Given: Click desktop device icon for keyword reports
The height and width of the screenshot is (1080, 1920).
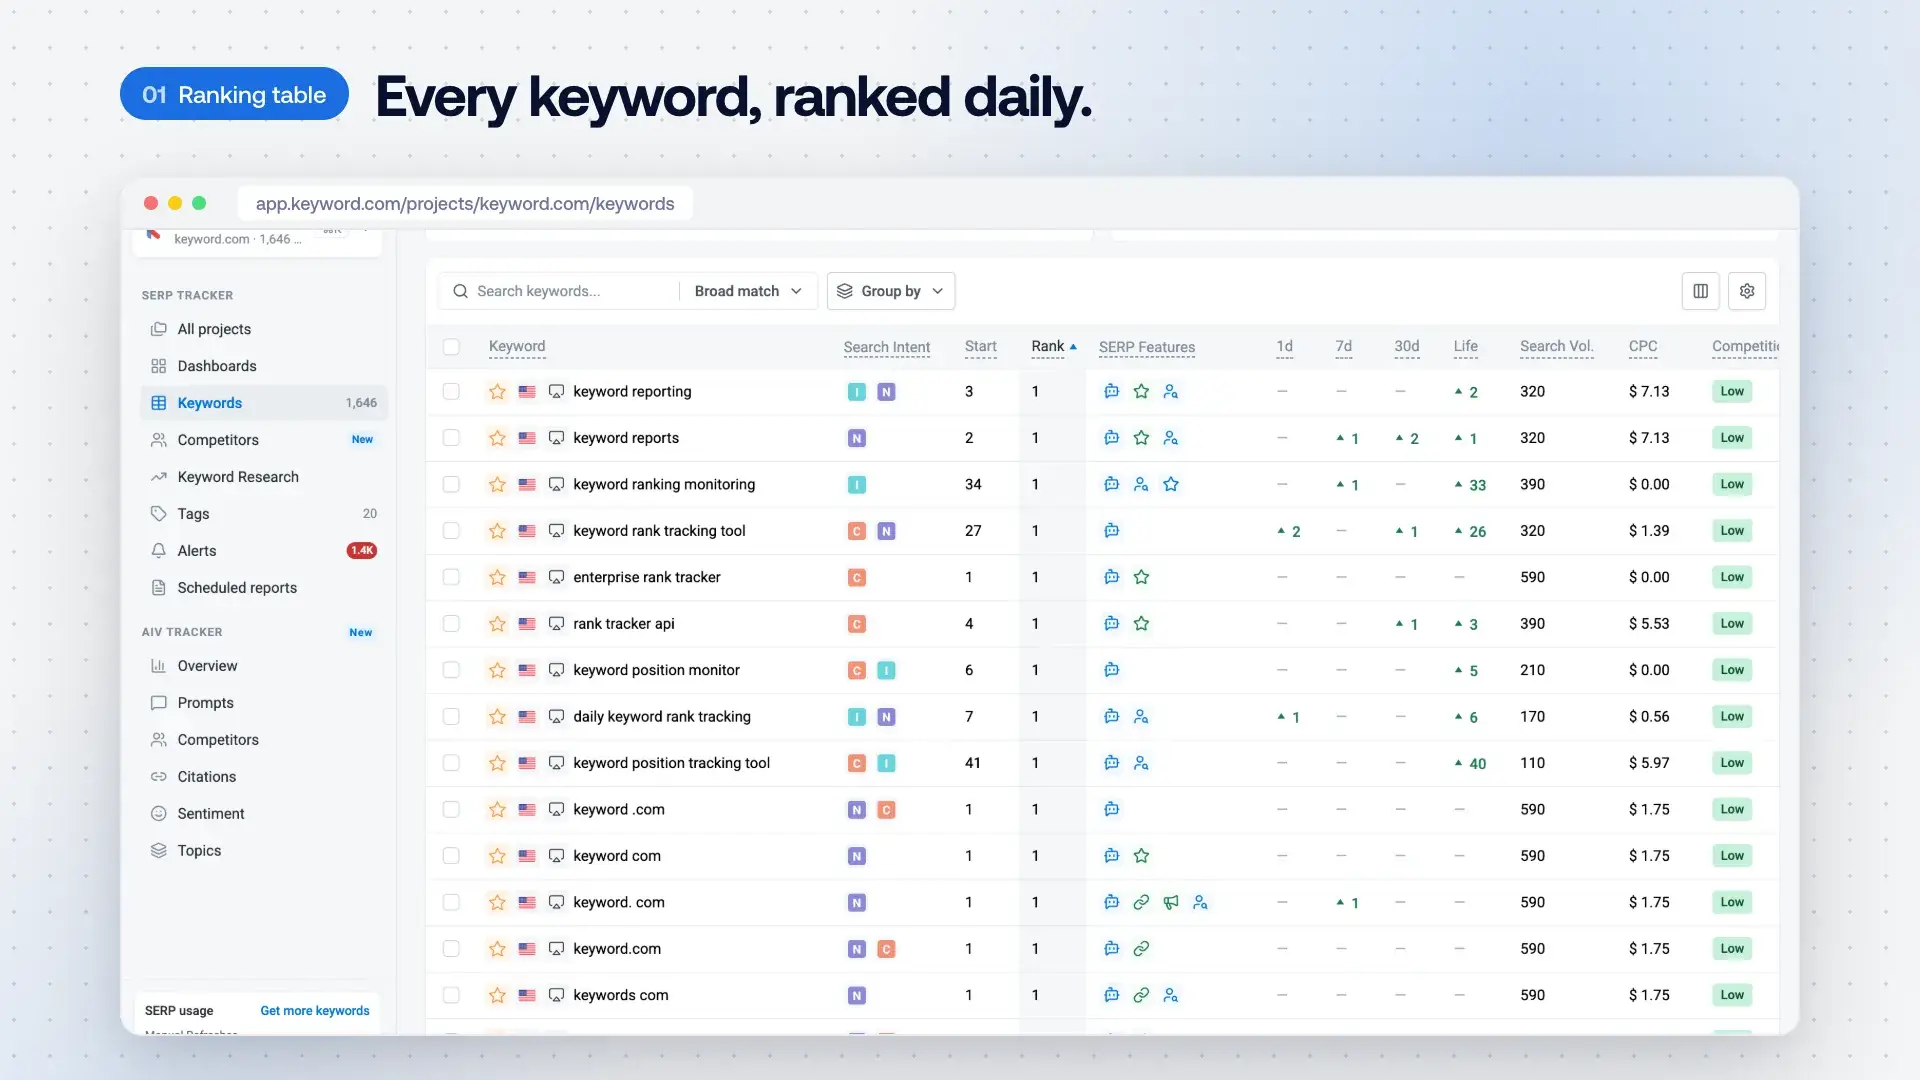Looking at the screenshot, I should (556, 438).
